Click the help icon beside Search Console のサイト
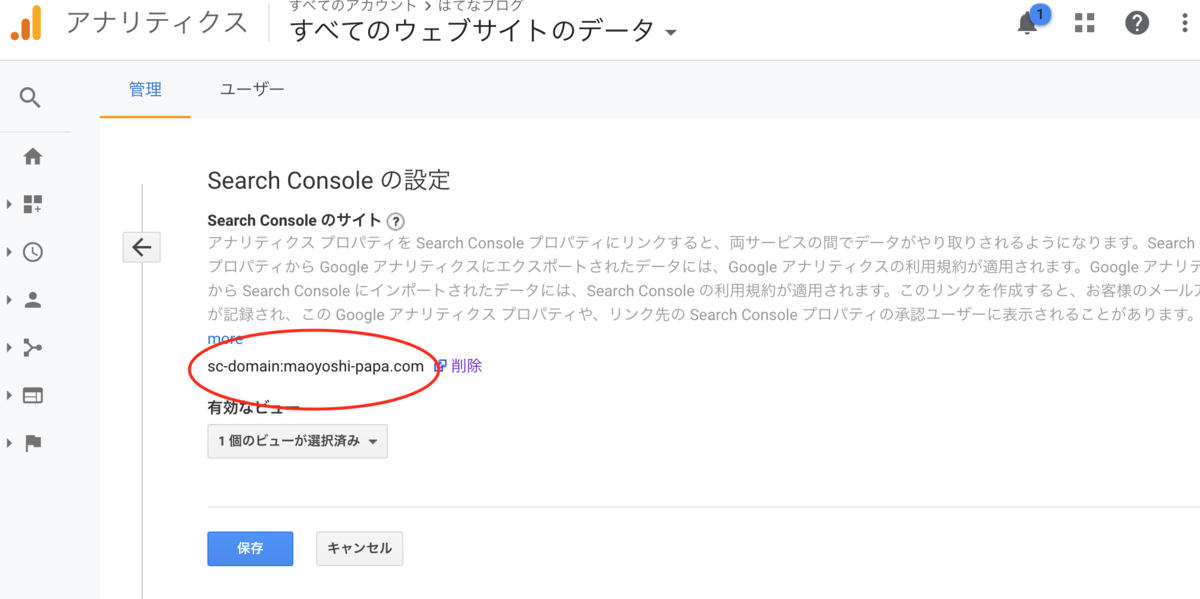Image resolution: width=1200 pixels, height=599 pixels. pyautogui.click(x=396, y=221)
